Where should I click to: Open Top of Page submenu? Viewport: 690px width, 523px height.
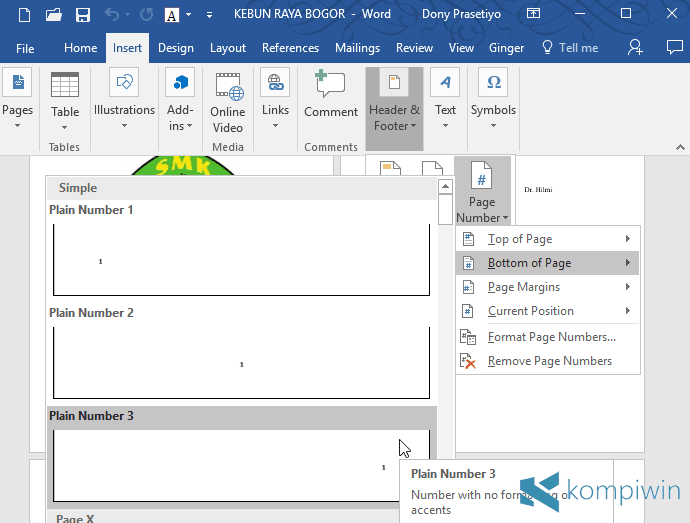[547, 239]
